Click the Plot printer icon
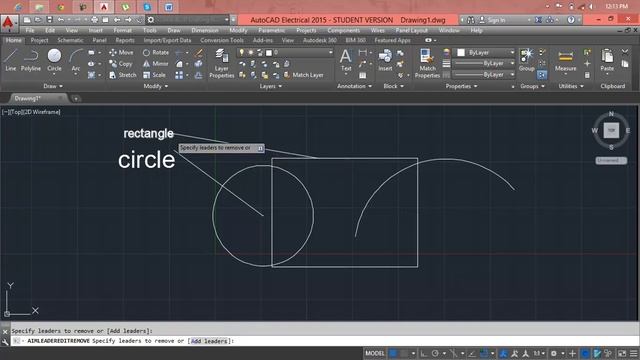Screen dimensions: 640x360 (x=95, y=20)
